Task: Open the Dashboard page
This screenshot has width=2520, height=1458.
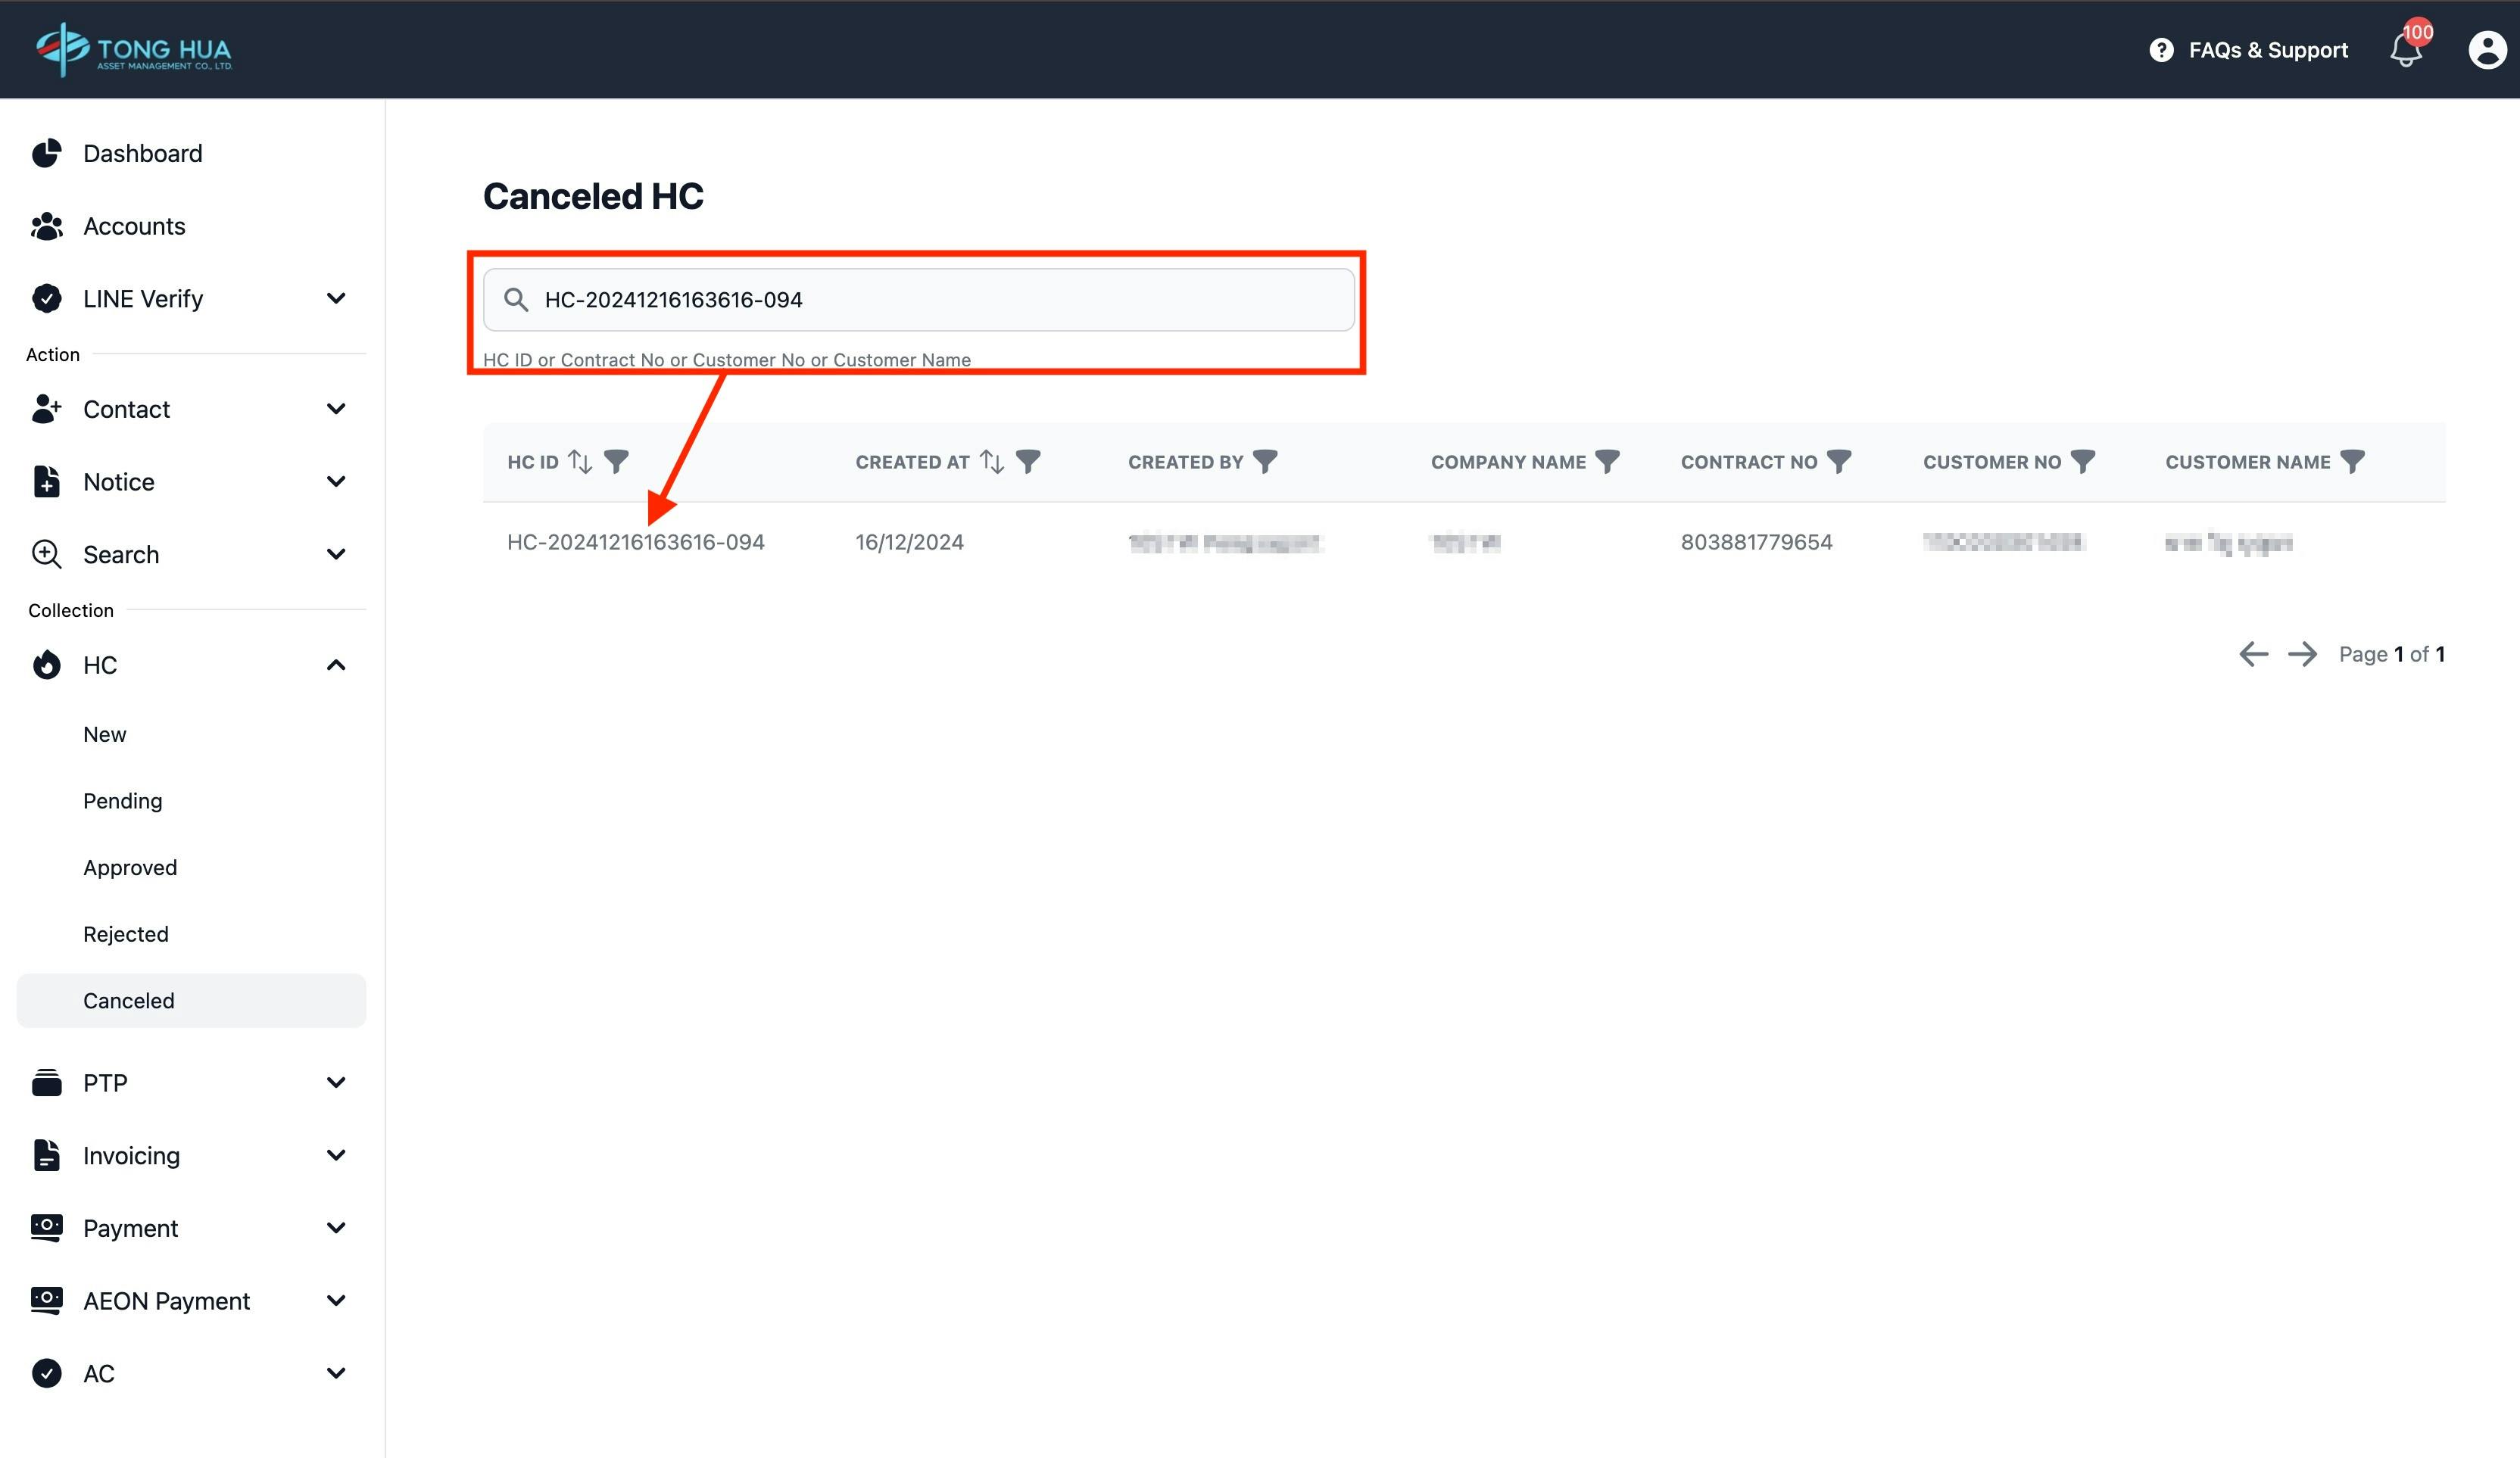Action: click(x=142, y=153)
